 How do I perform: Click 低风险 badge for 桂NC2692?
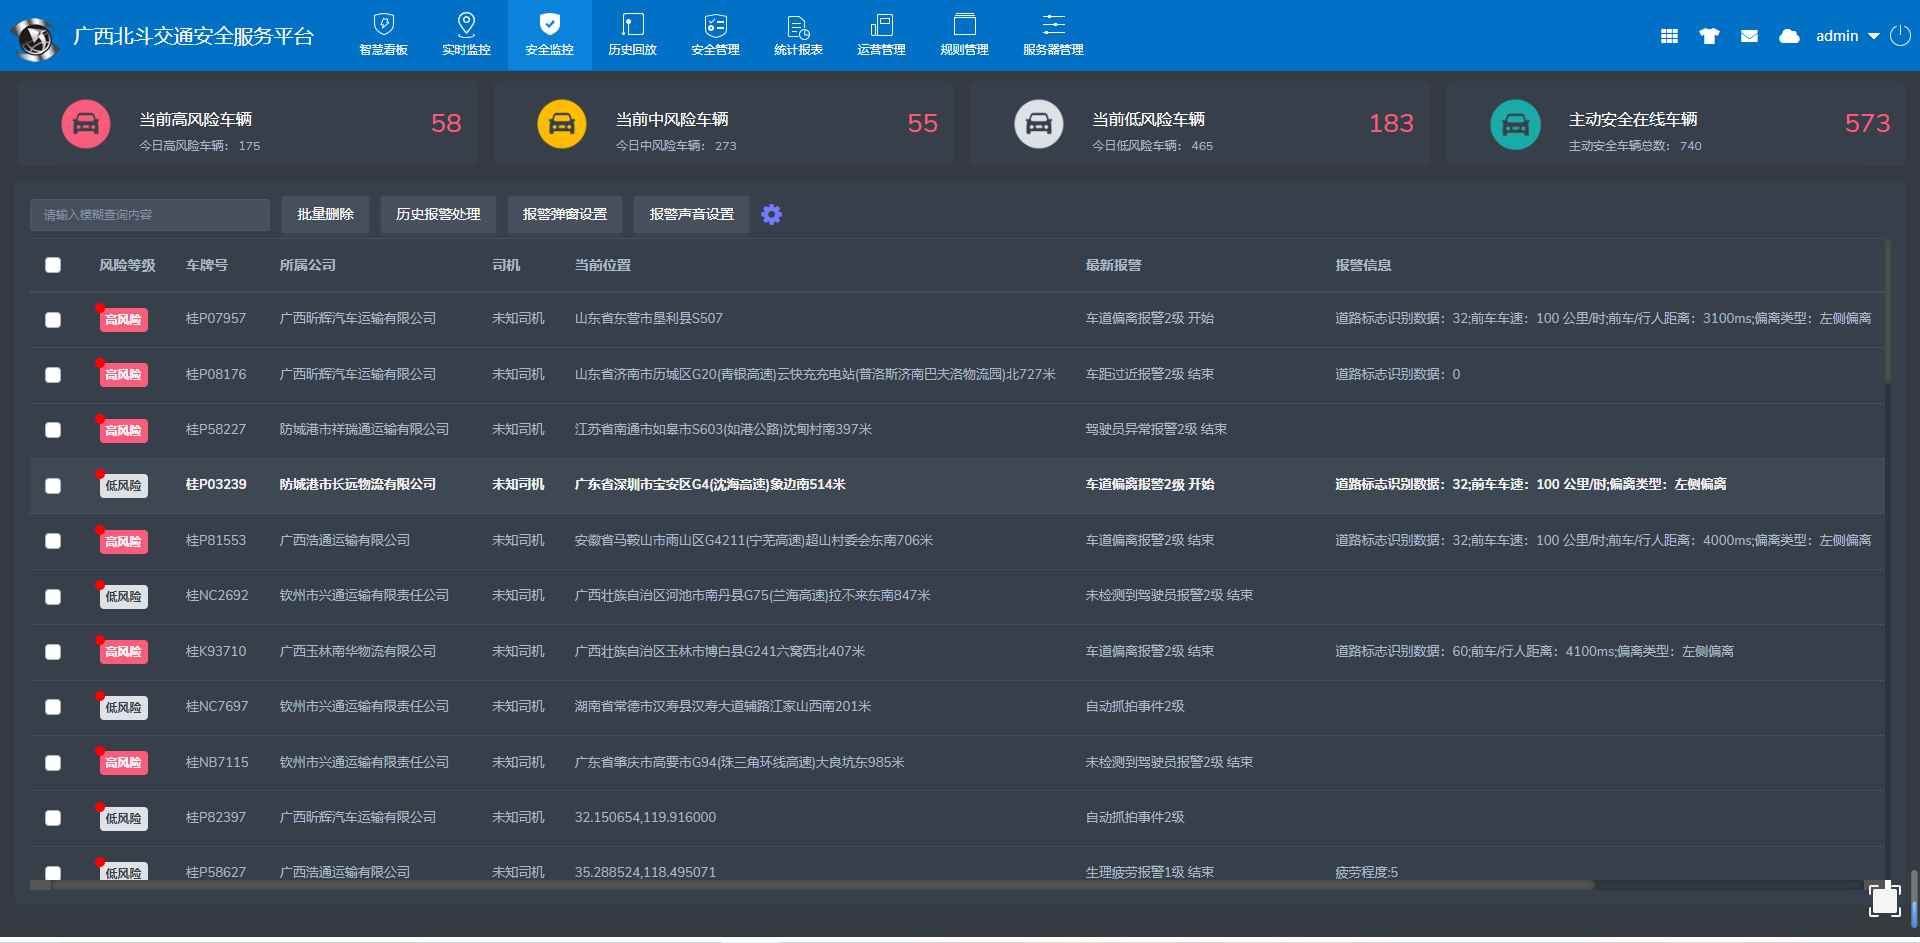click(124, 597)
